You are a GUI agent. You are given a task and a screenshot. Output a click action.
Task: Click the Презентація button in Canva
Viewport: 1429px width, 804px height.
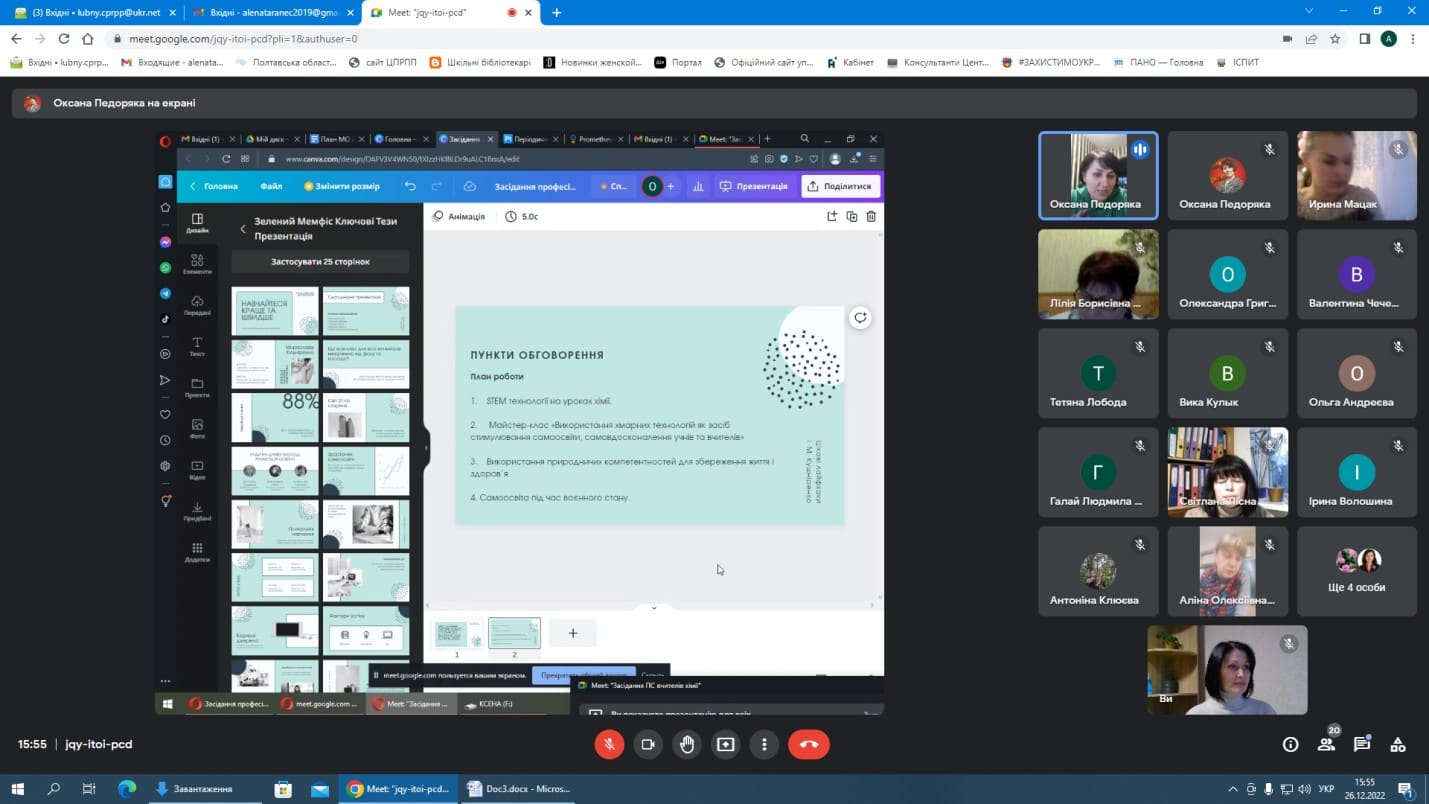pos(754,186)
